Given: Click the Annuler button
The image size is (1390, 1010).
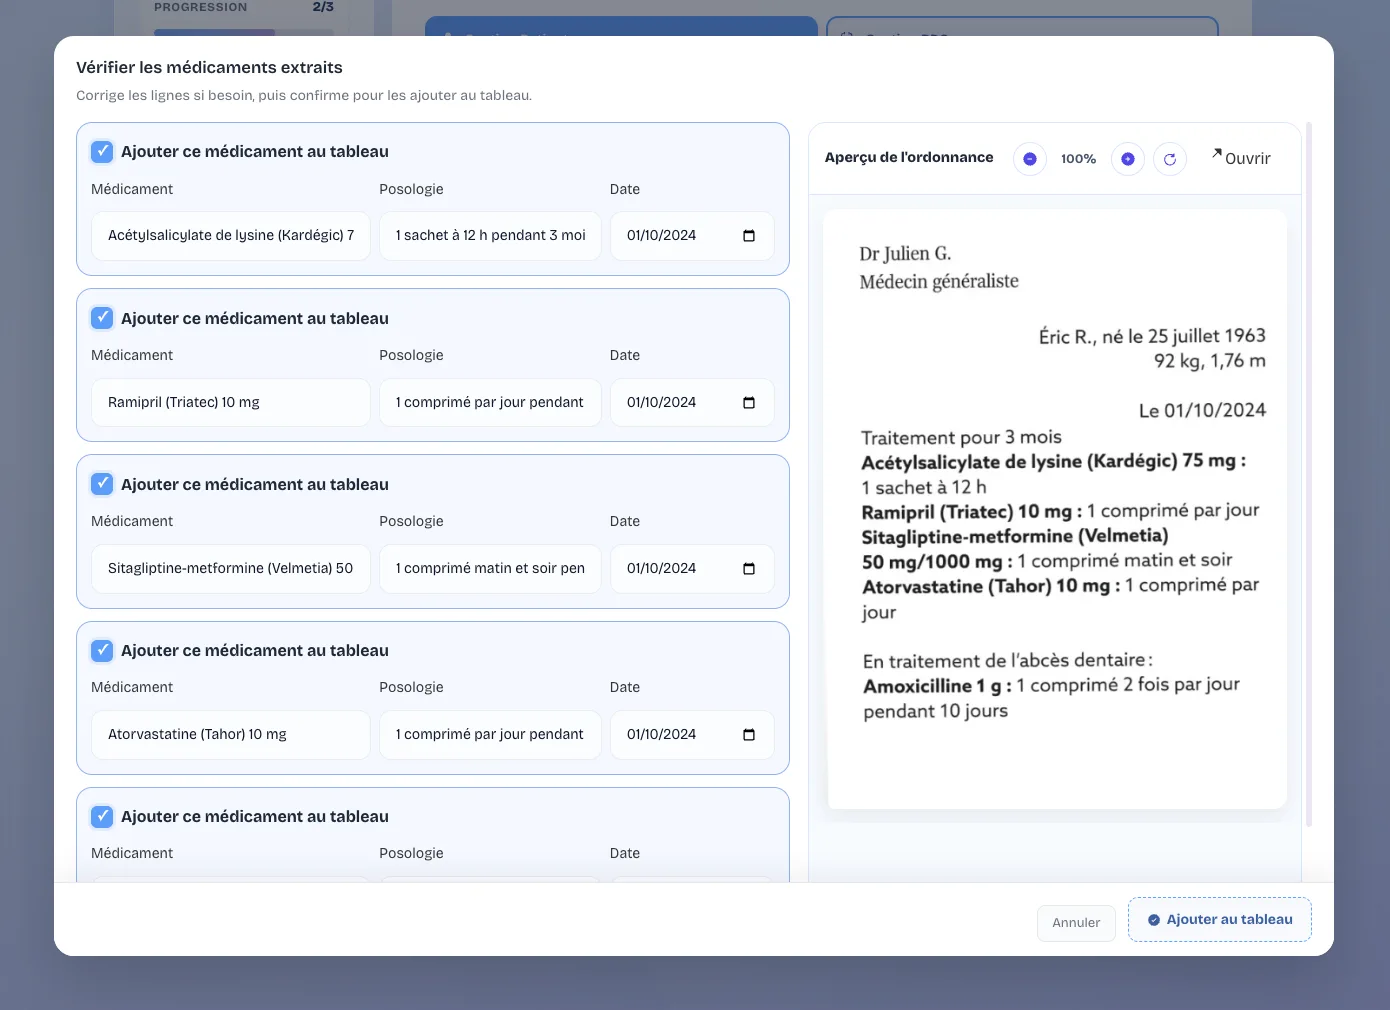Looking at the screenshot, I should (1076, 923).
